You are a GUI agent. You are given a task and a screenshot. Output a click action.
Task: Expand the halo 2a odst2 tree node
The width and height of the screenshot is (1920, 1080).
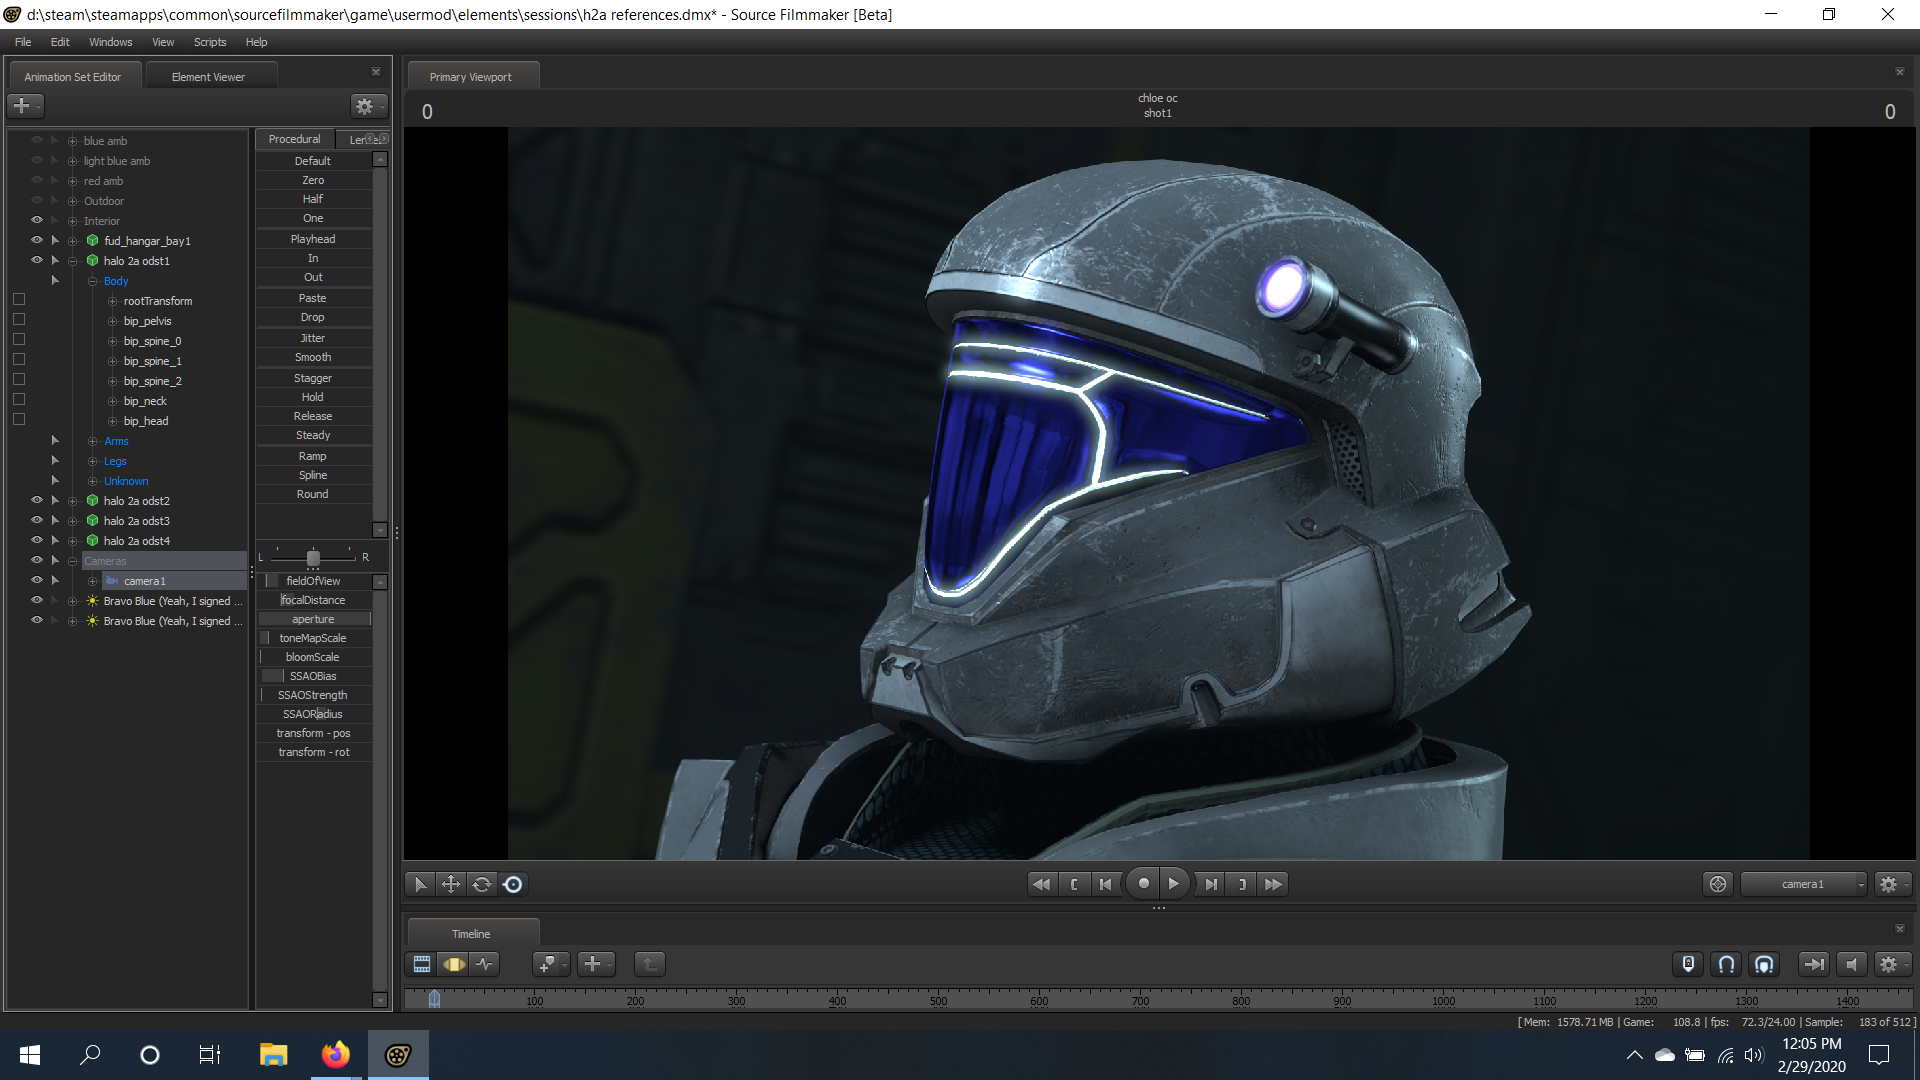(x=72, y=501)
